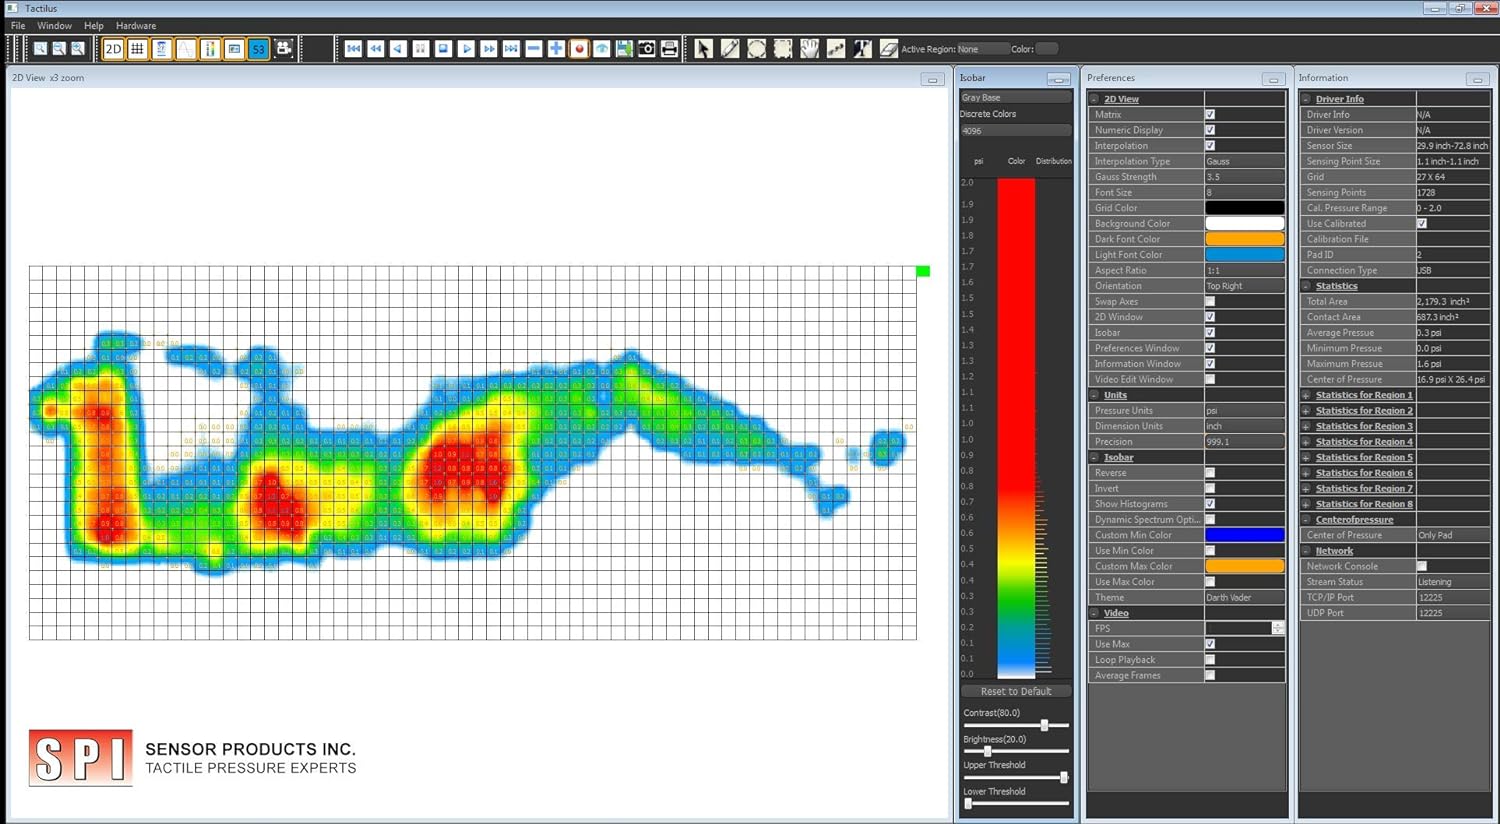
Task: Pause the playback
Action: [421, 49]
